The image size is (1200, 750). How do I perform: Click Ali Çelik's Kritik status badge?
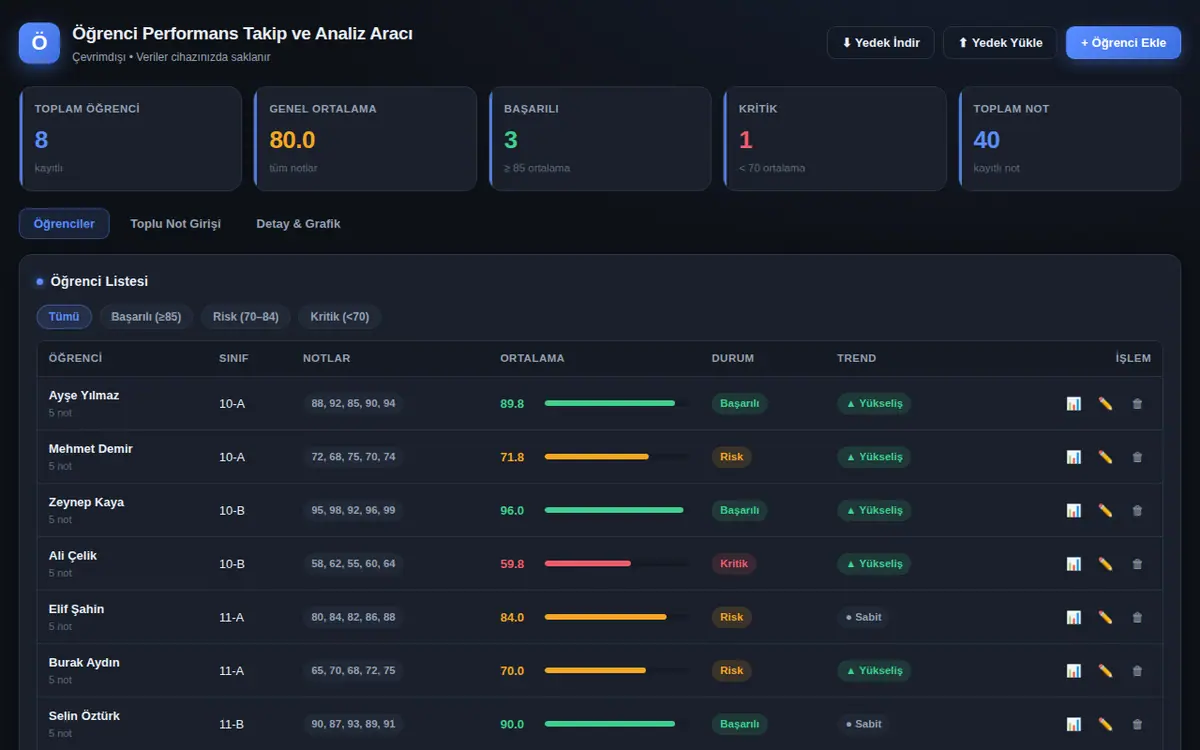pyautogui.click(x=734, y=564)
